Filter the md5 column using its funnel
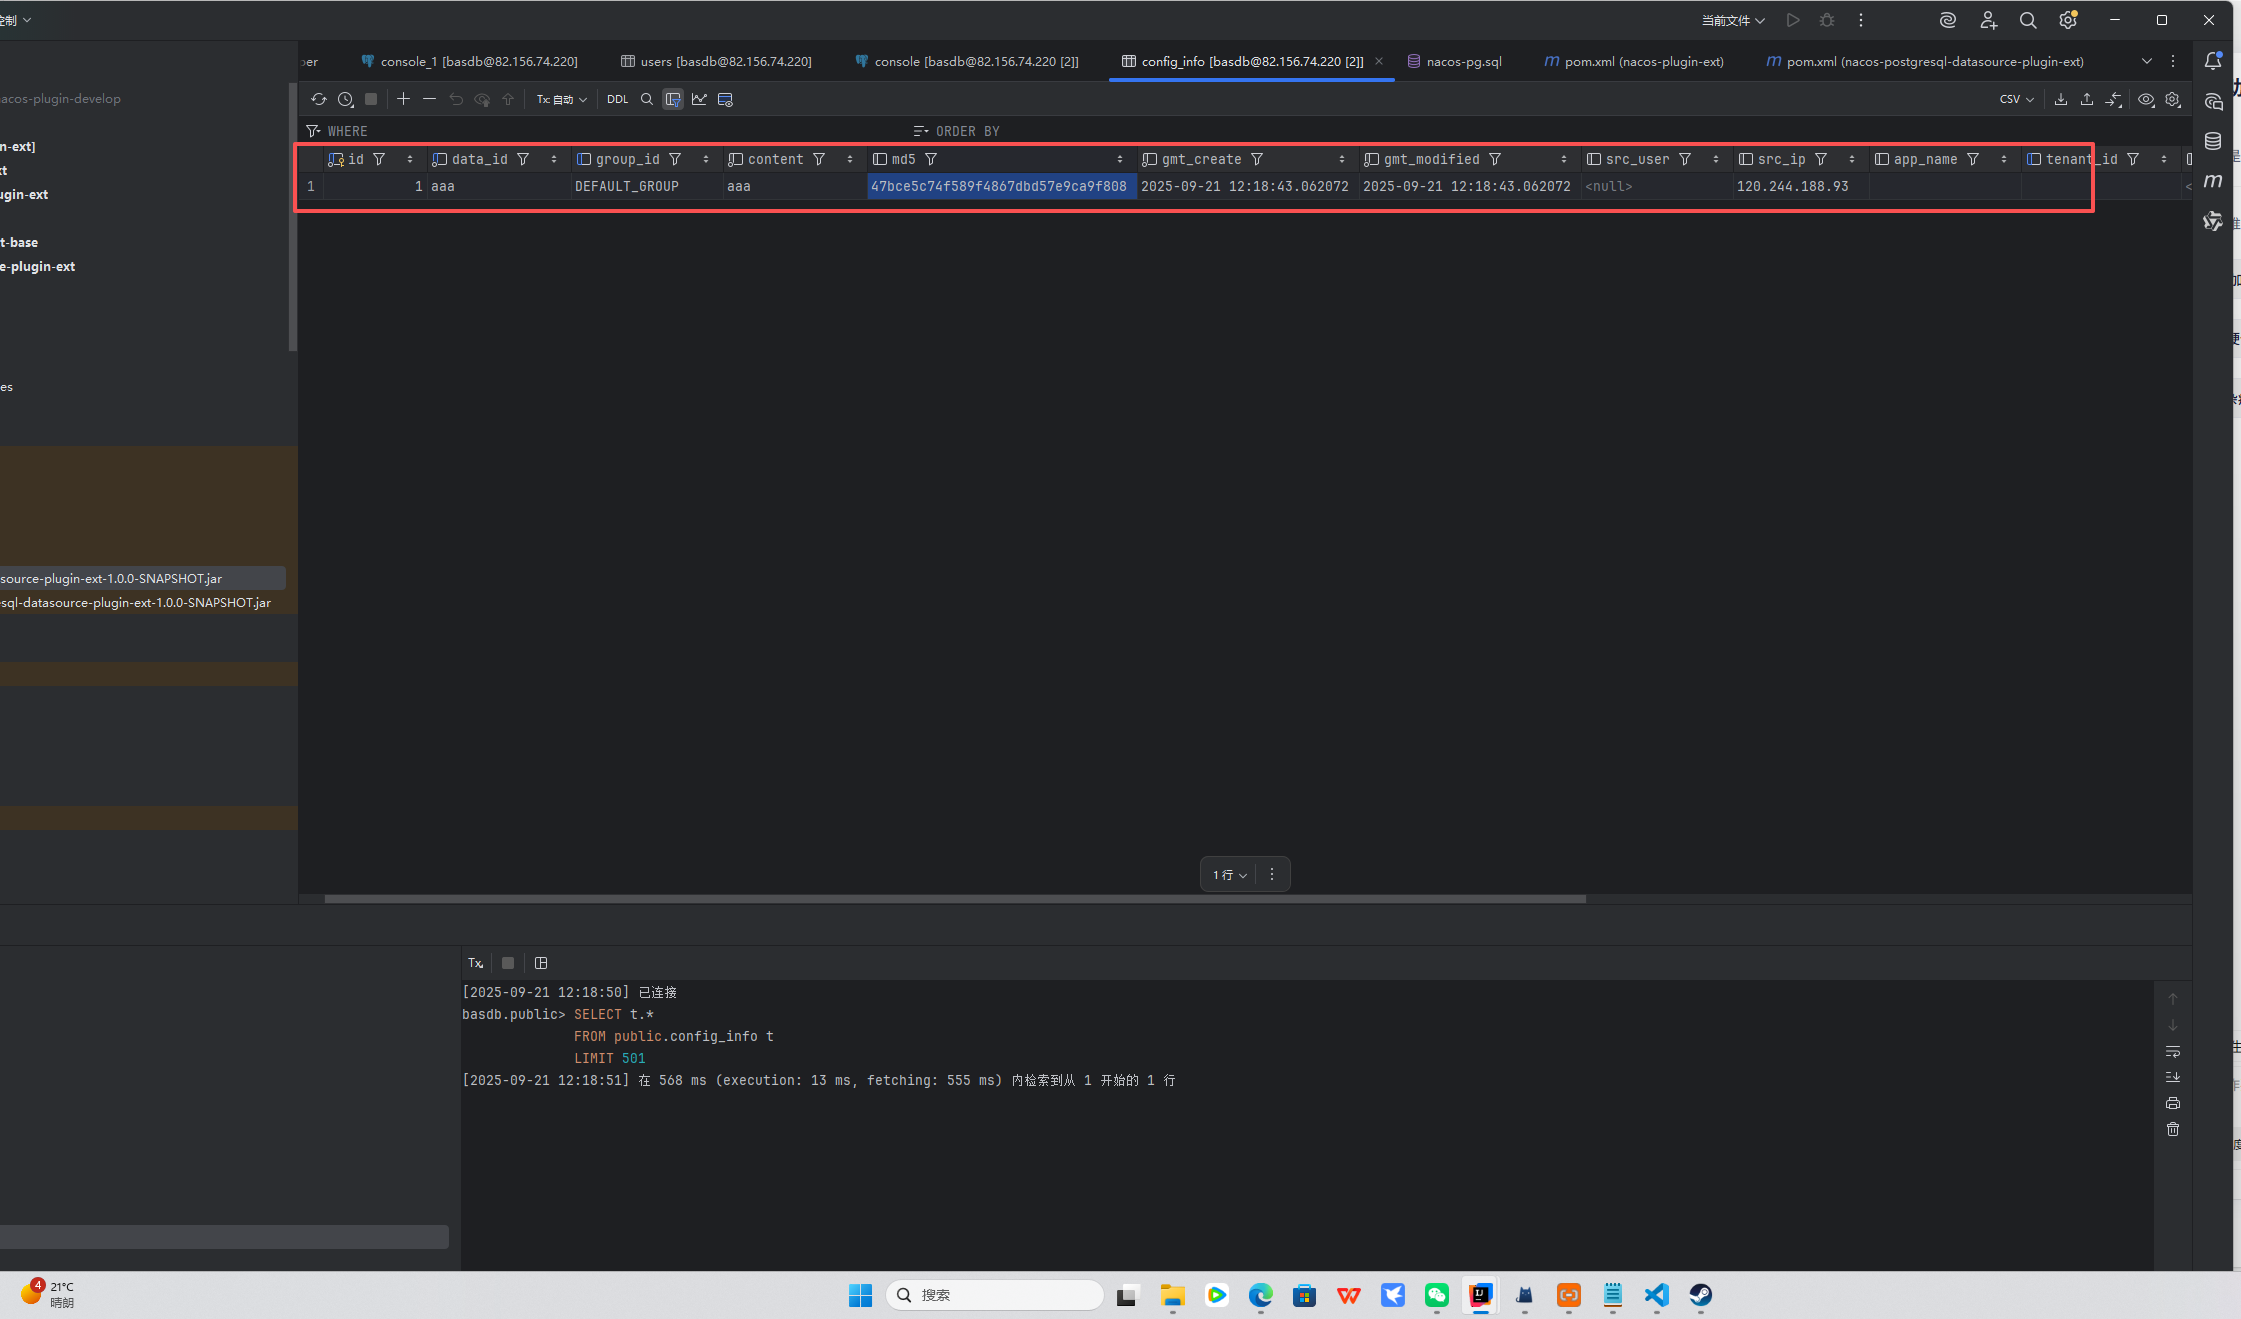Screen dimensions: 2241x1319 point(930,158)
